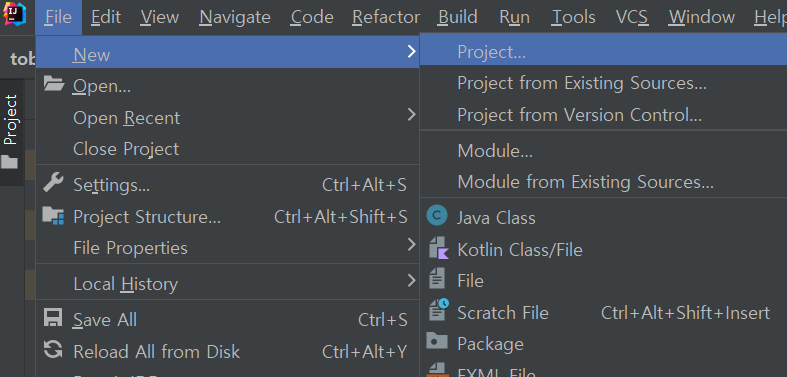Screen dimensions: 787x377
Task: Open the Edit menu
Action: (106, 17)
